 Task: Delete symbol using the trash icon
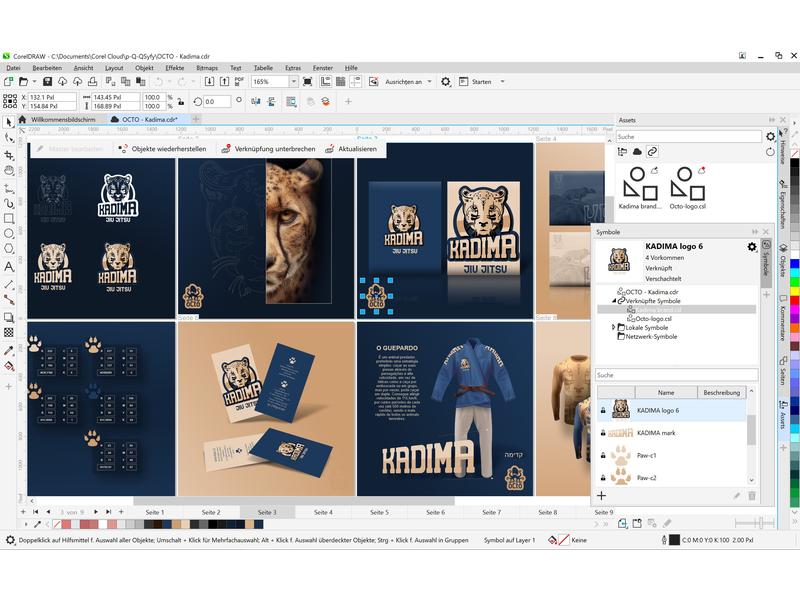click(752, 495)
